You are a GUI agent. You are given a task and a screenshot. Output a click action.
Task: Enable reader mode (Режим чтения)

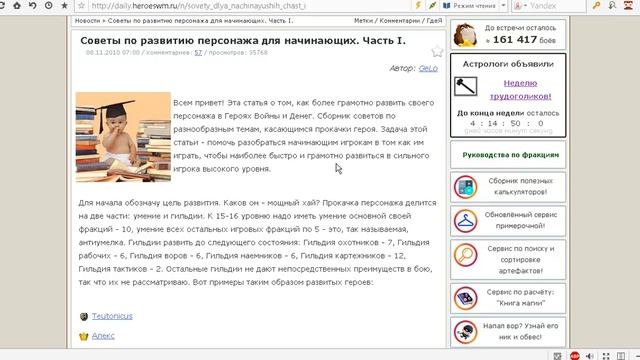[470, 6]
